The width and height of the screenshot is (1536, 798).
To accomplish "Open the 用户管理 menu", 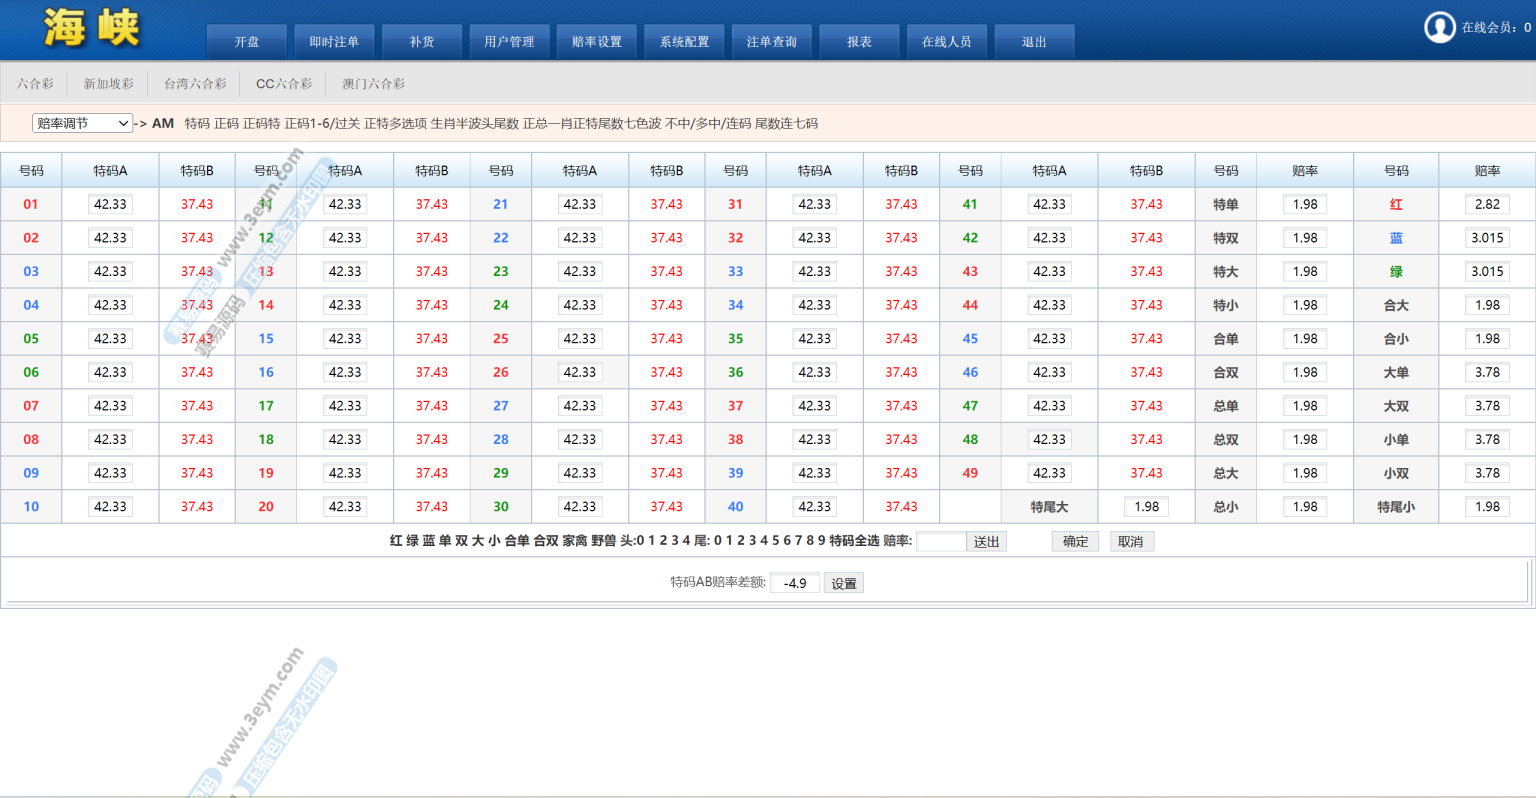I will pyautogui.click(x=509, y=42).
